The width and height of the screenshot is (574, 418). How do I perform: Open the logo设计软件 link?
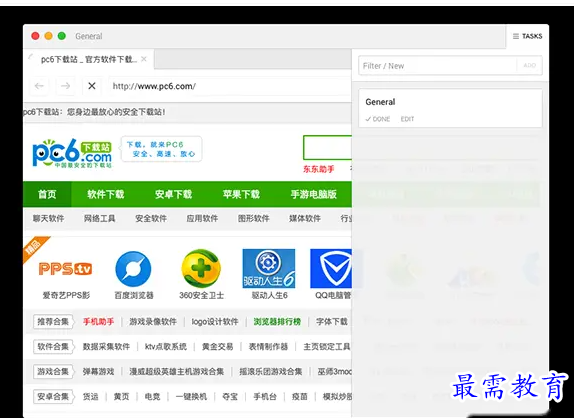[x=215, y=322]
